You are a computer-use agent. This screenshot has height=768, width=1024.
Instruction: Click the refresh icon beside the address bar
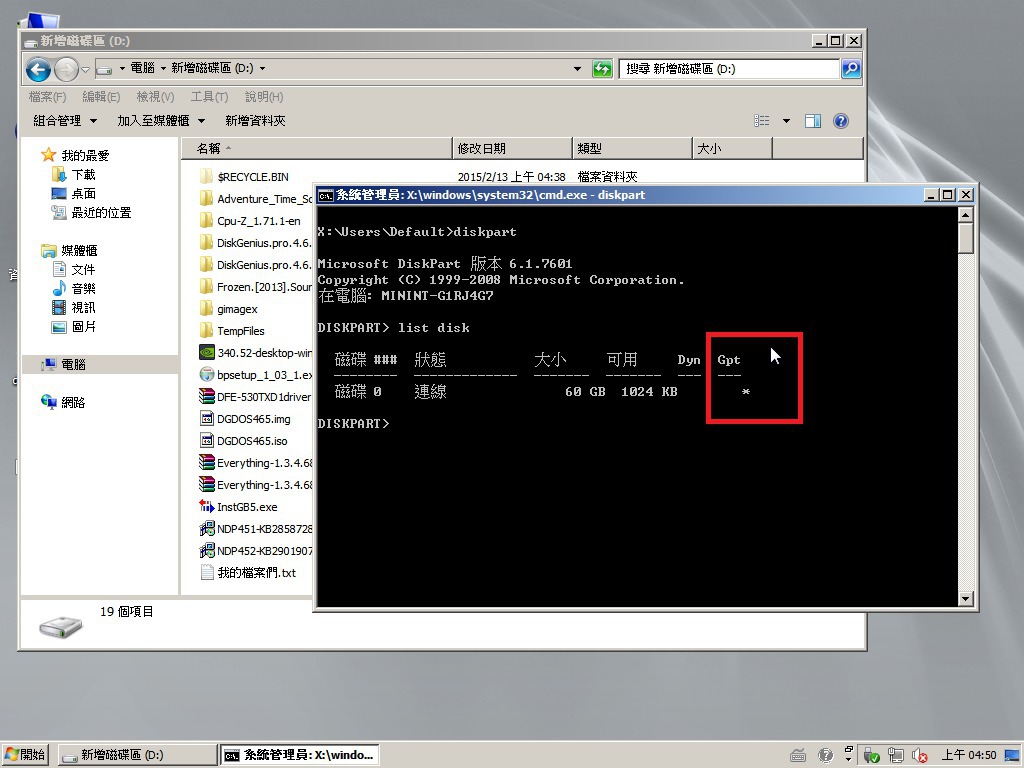[x=602, y=69]
